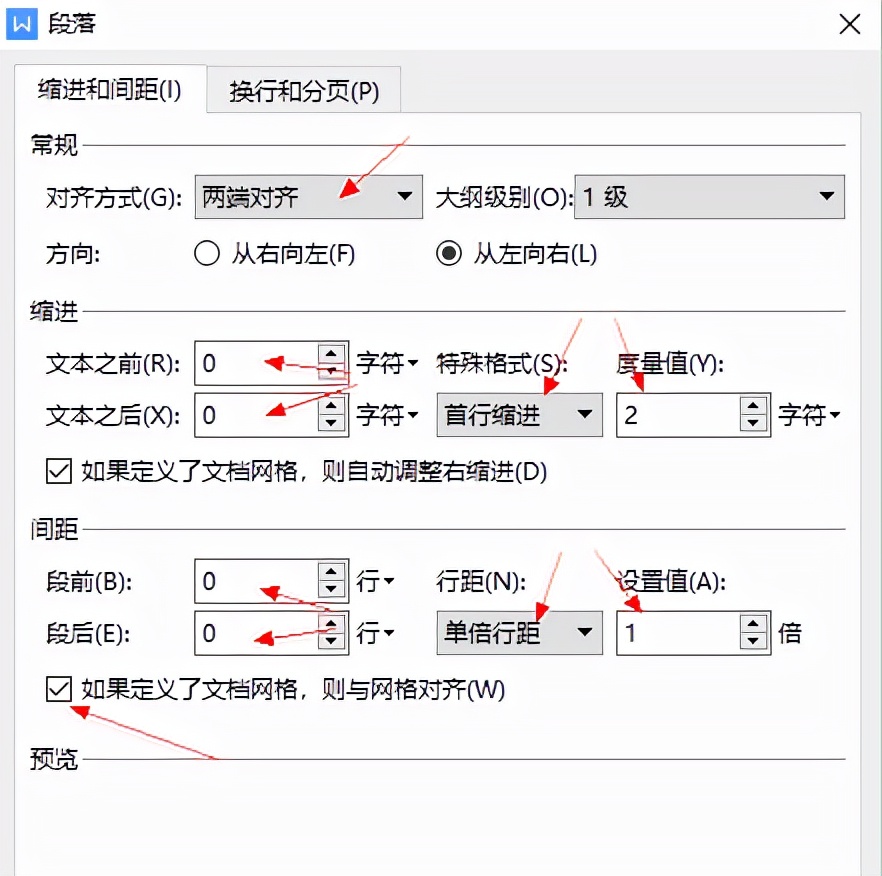Select the 从右向左(F) radio button

coord(206,254)
